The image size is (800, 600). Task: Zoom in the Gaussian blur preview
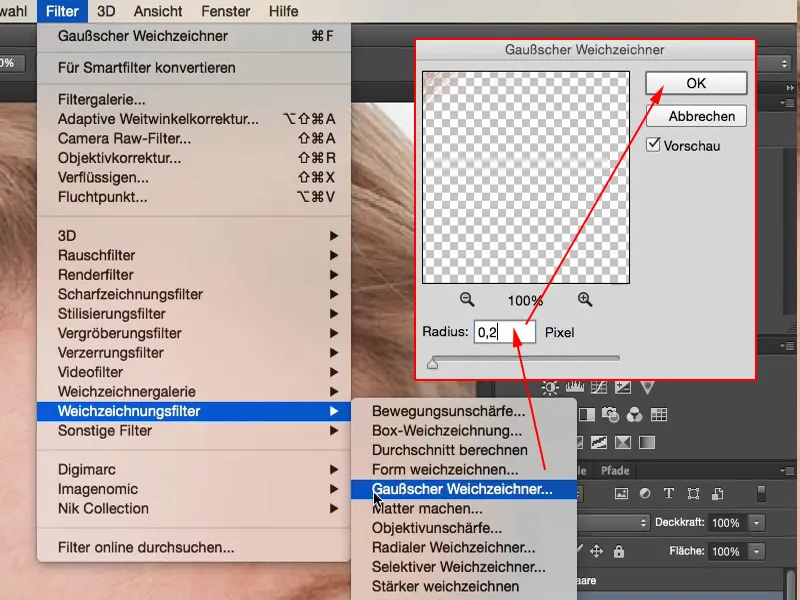click(585, 299)
